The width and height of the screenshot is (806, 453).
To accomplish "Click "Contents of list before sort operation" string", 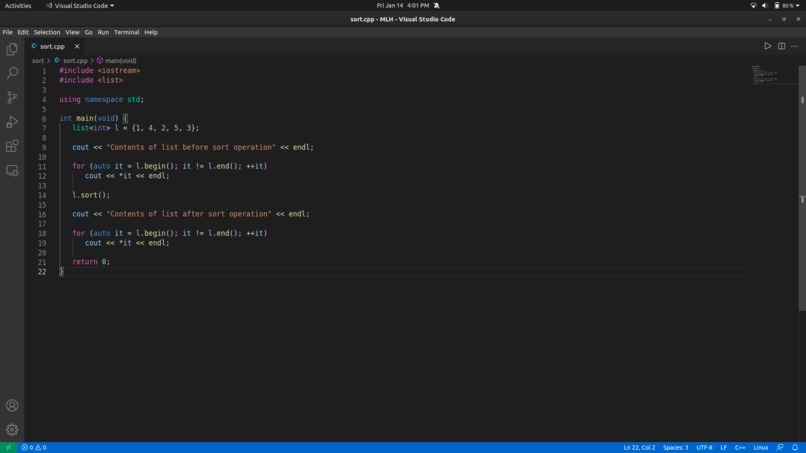I will coord(191,147).
